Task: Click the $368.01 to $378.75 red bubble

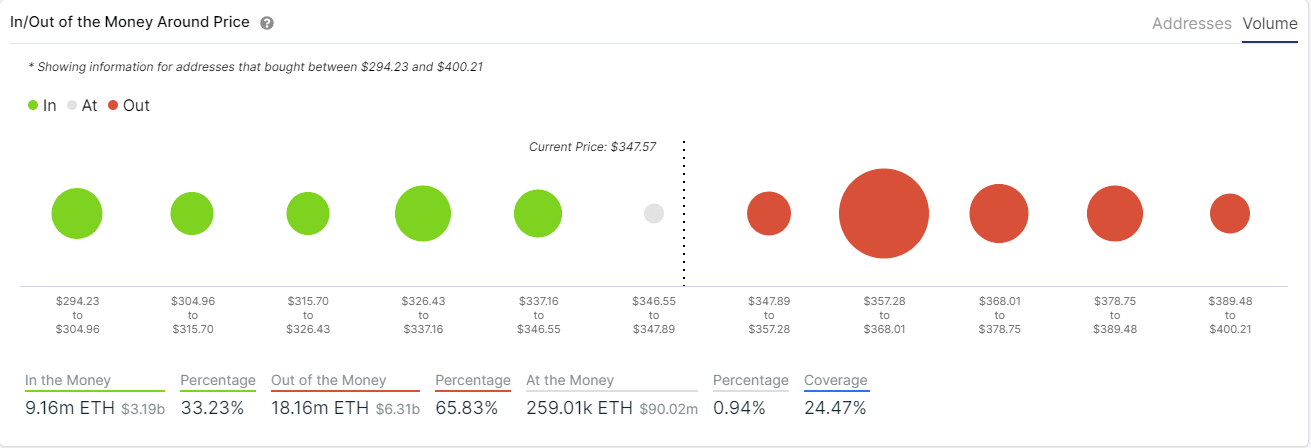Action: [x=999, y=213]
